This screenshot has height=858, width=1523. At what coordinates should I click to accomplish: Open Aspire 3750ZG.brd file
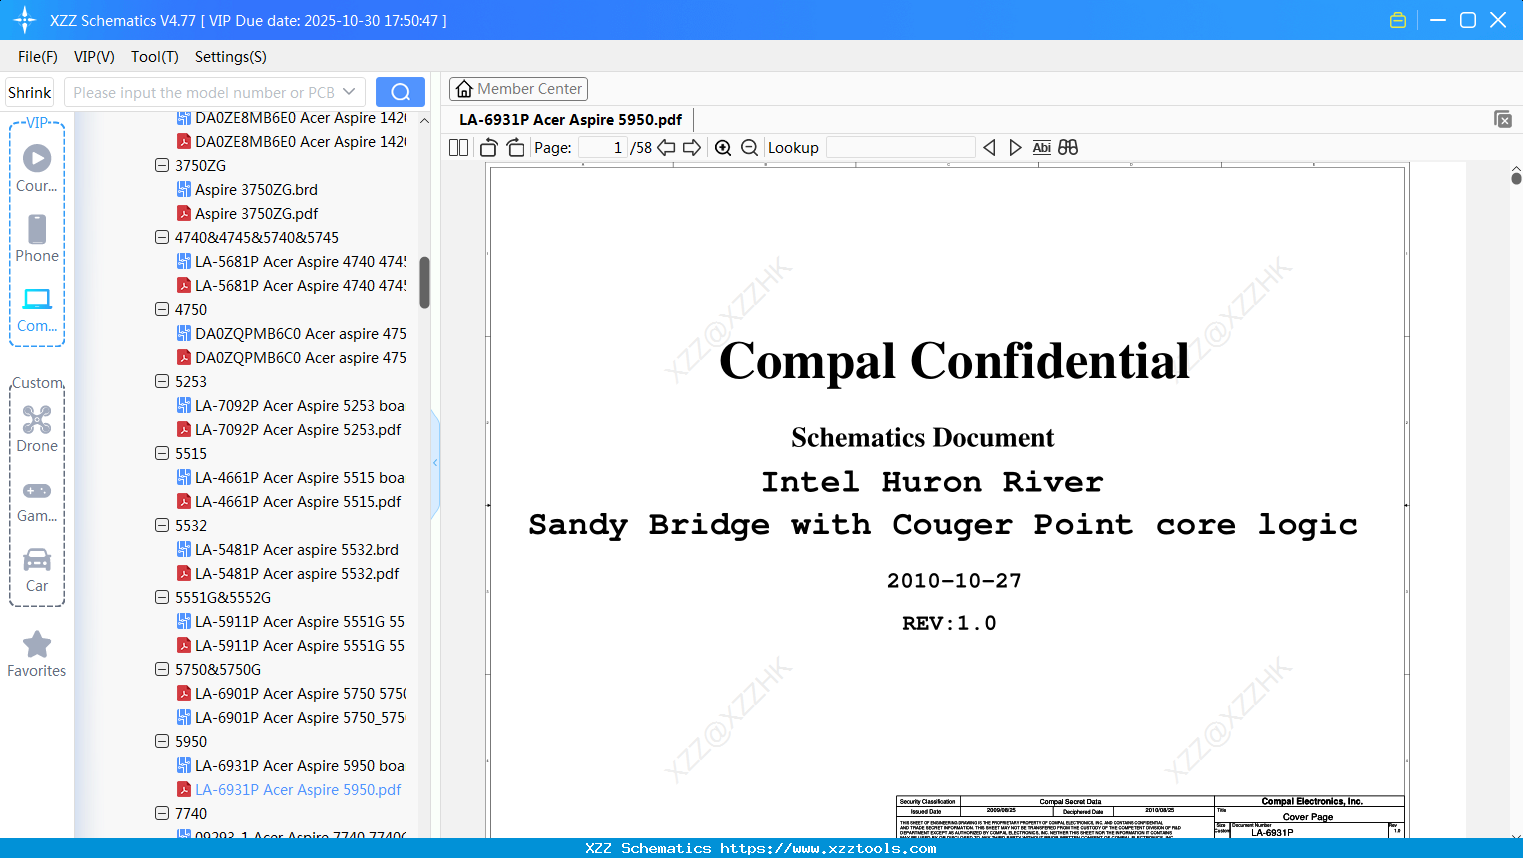click(x=247, y=189)
